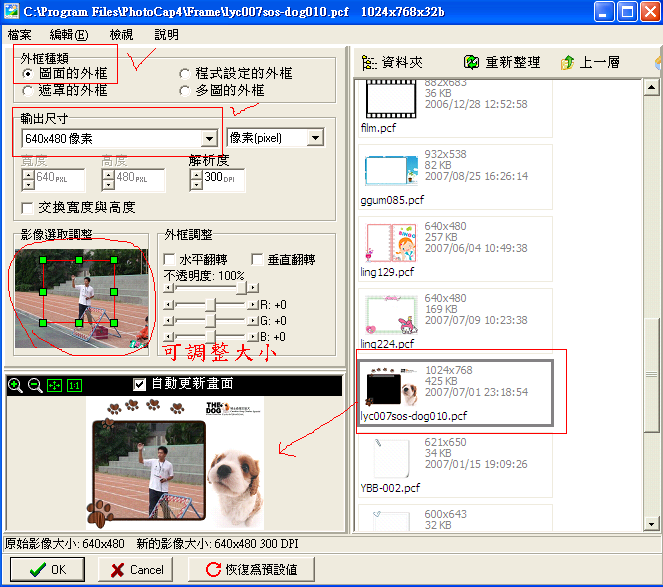
Task: Click the OK button
Action: [x=46, y=569]
